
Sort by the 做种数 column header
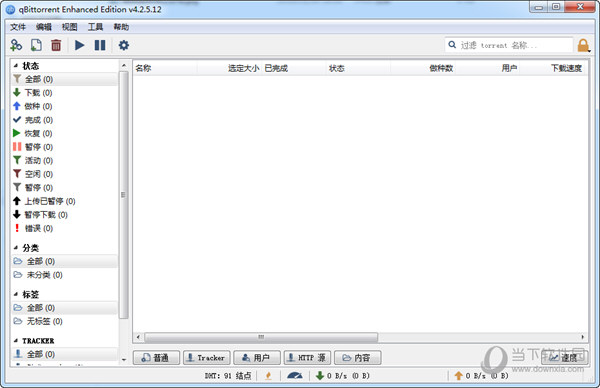[423, 68]
